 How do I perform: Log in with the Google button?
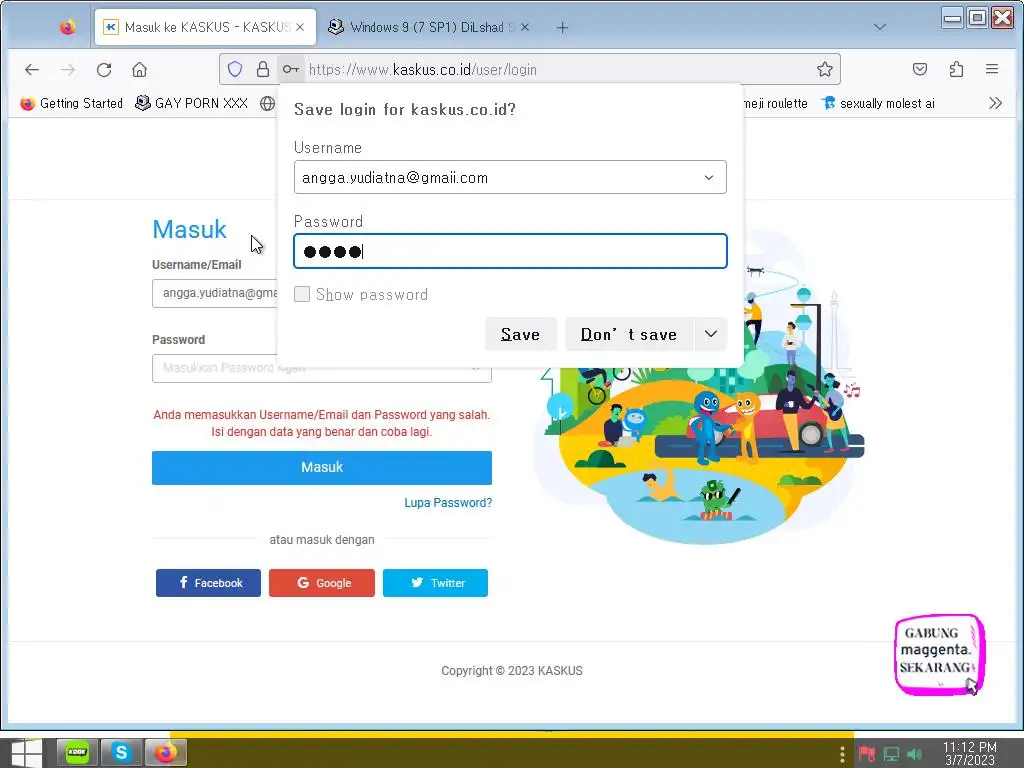click(x=322, y=583)
